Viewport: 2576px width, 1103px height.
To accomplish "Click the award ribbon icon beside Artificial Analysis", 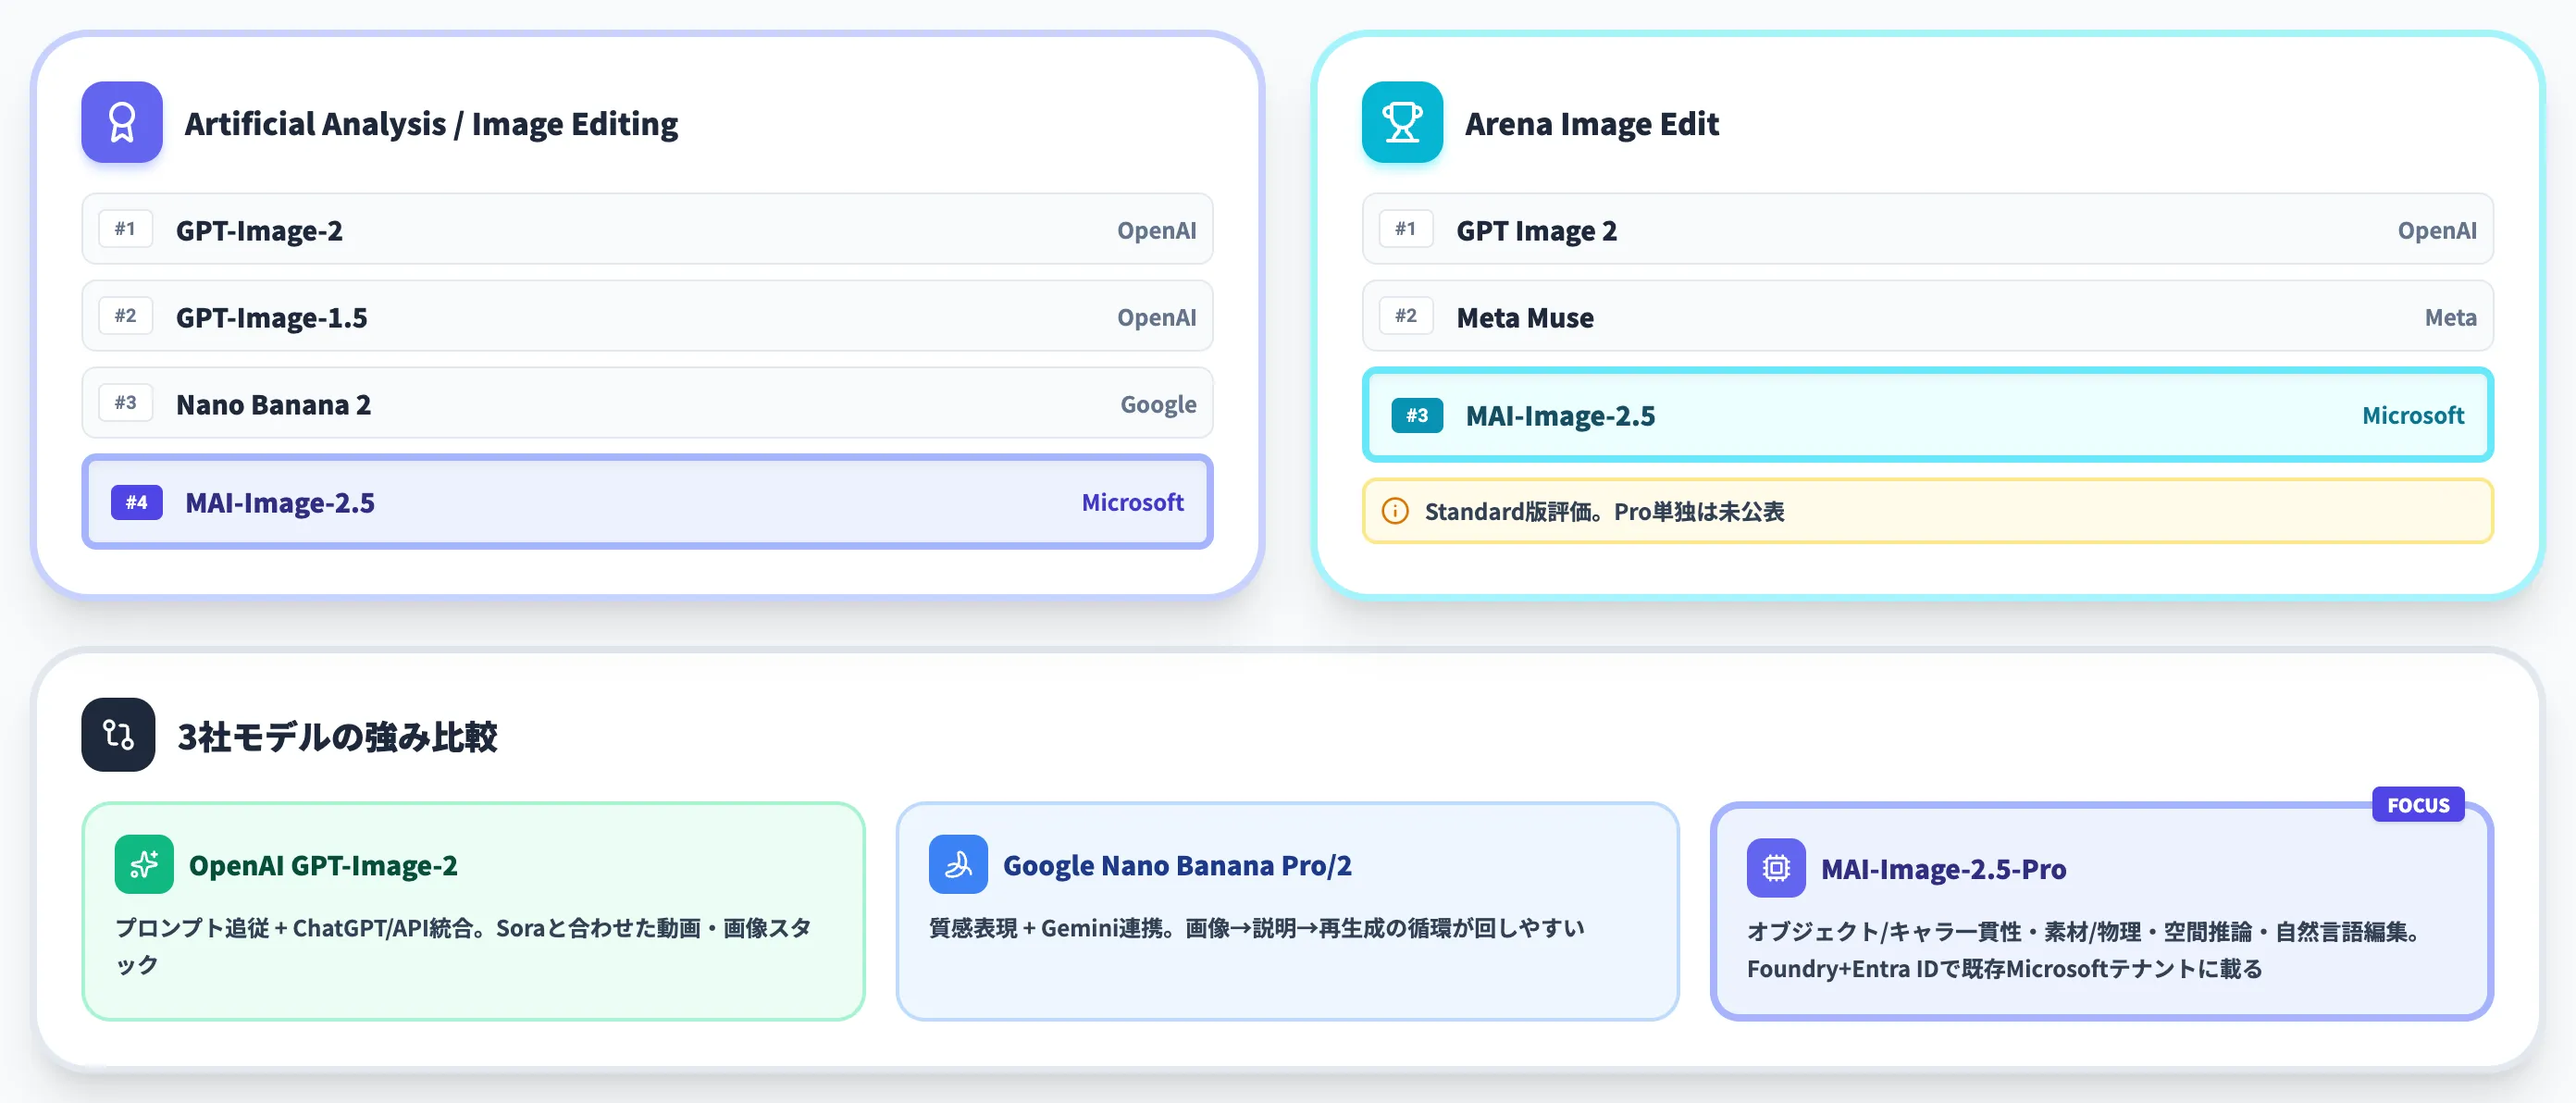I will [x=122, y=122].
